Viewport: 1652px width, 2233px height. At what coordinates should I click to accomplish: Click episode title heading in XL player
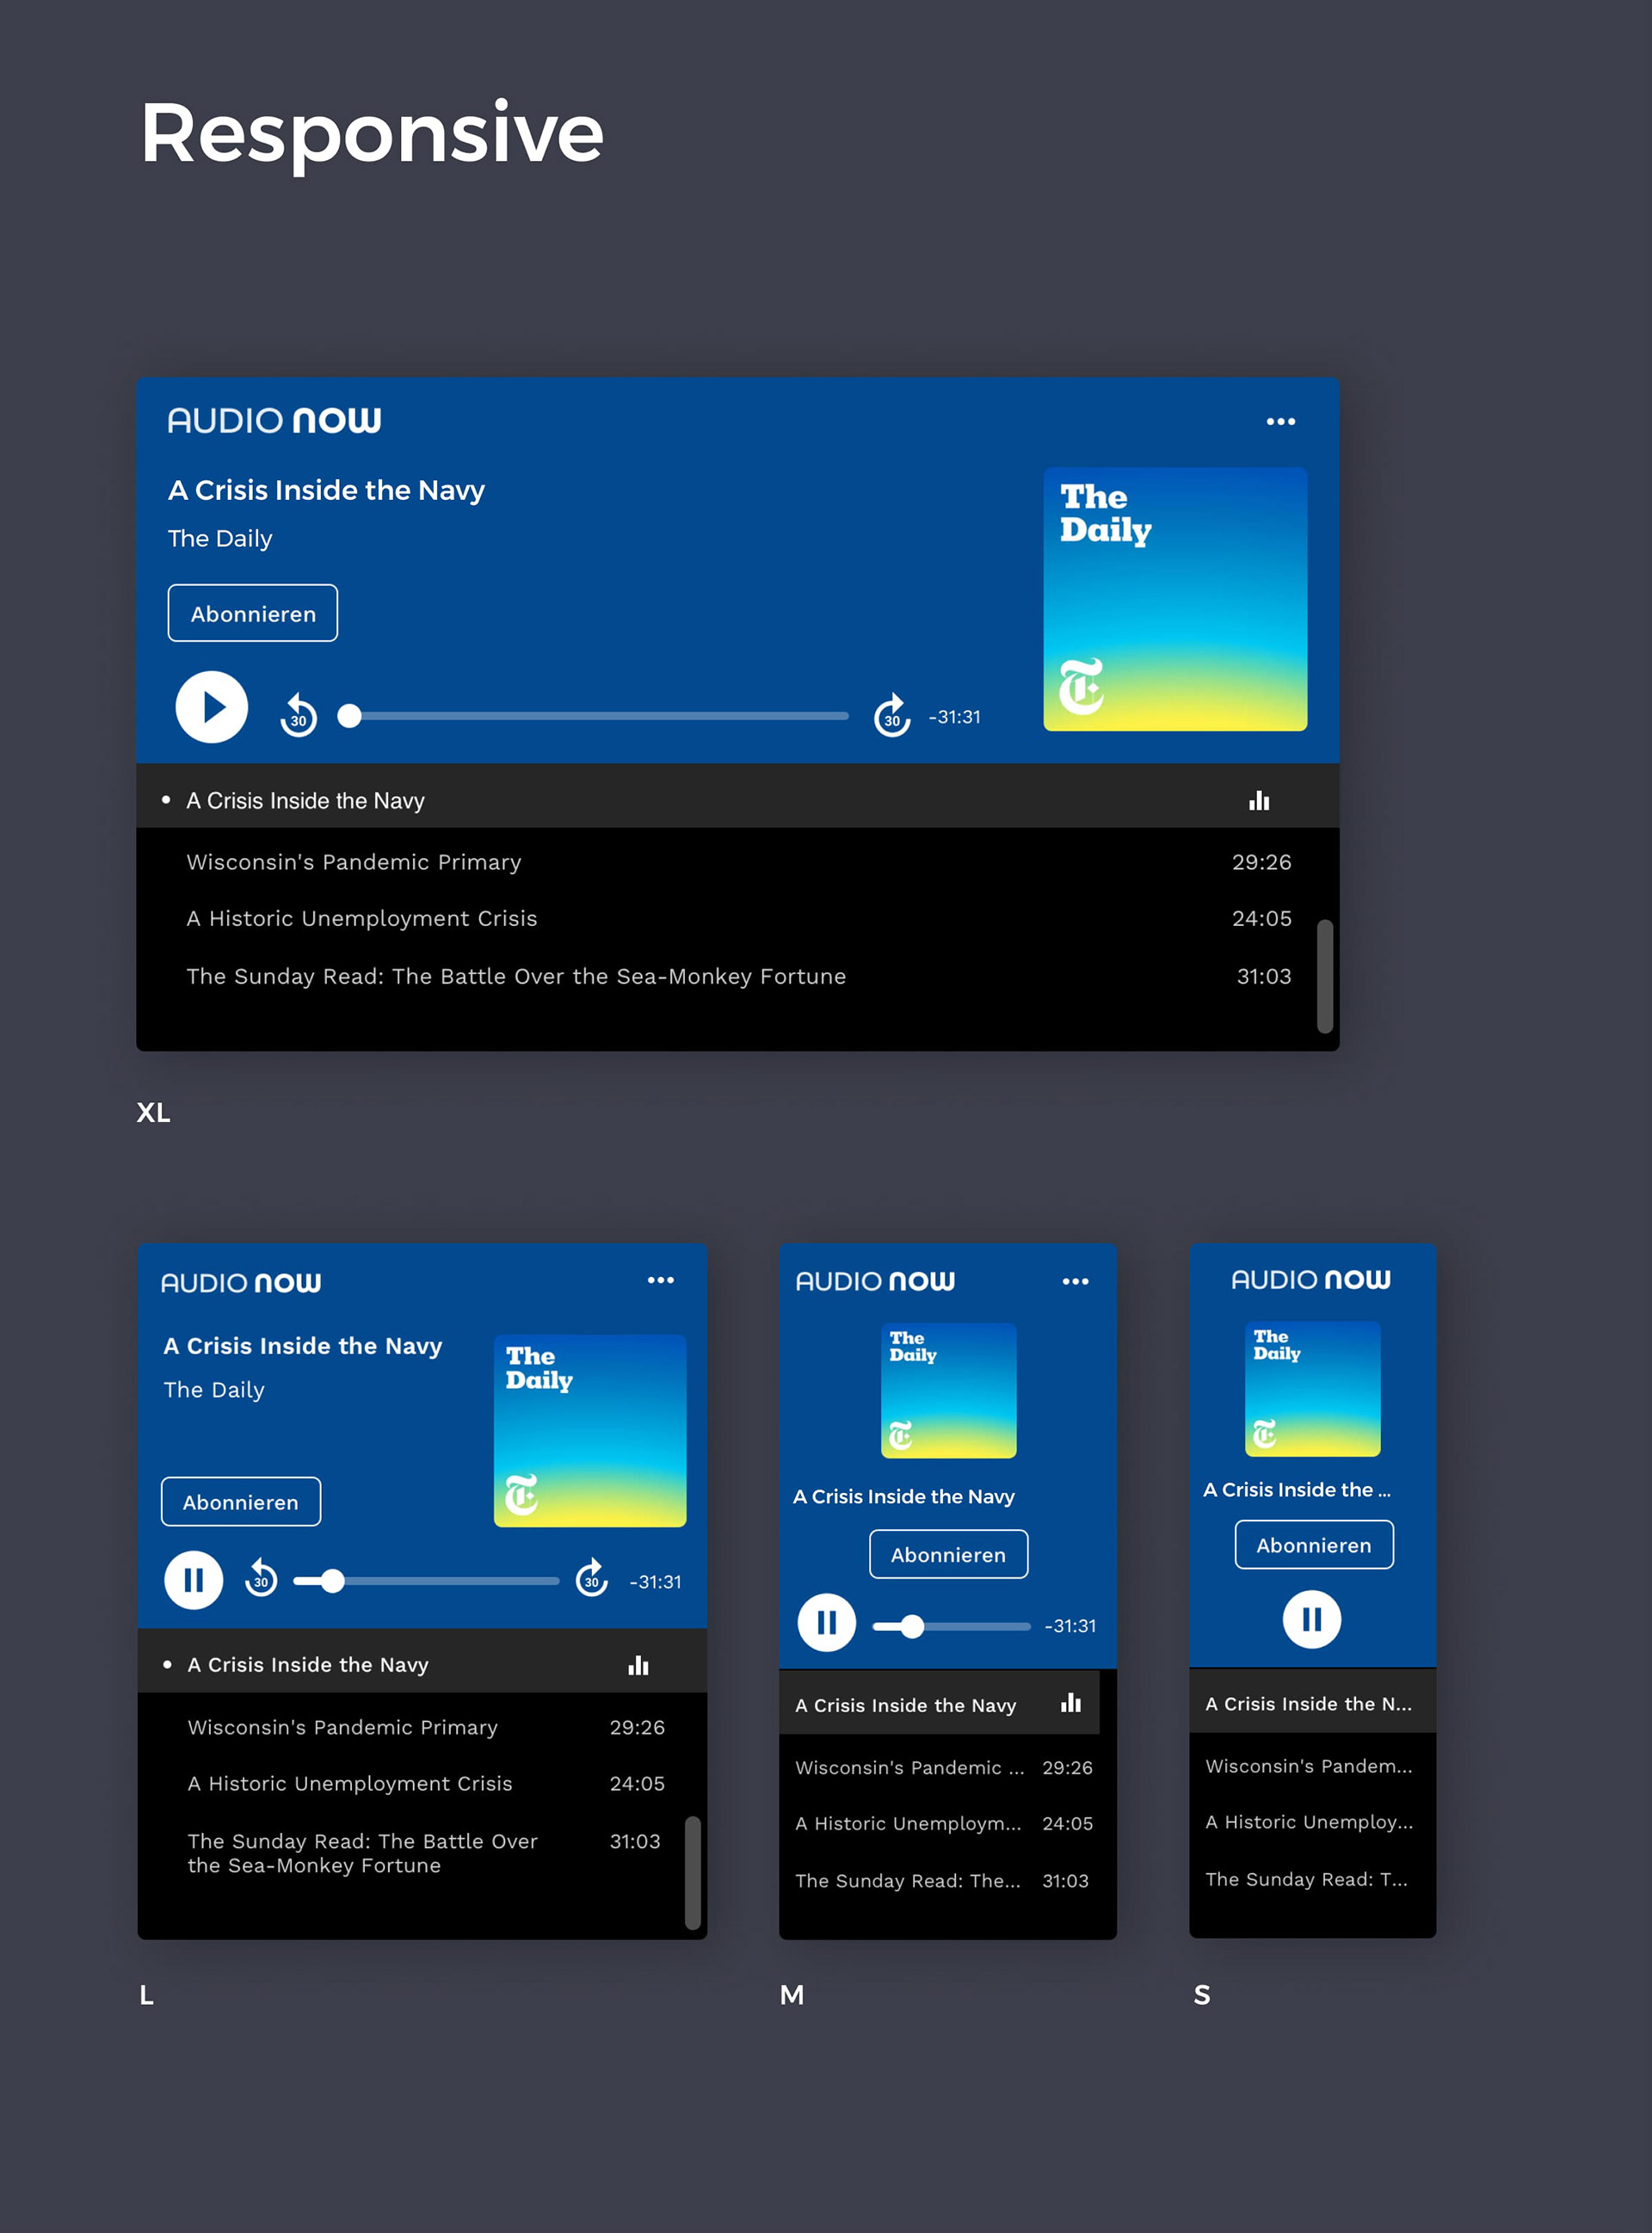[326, 490]
